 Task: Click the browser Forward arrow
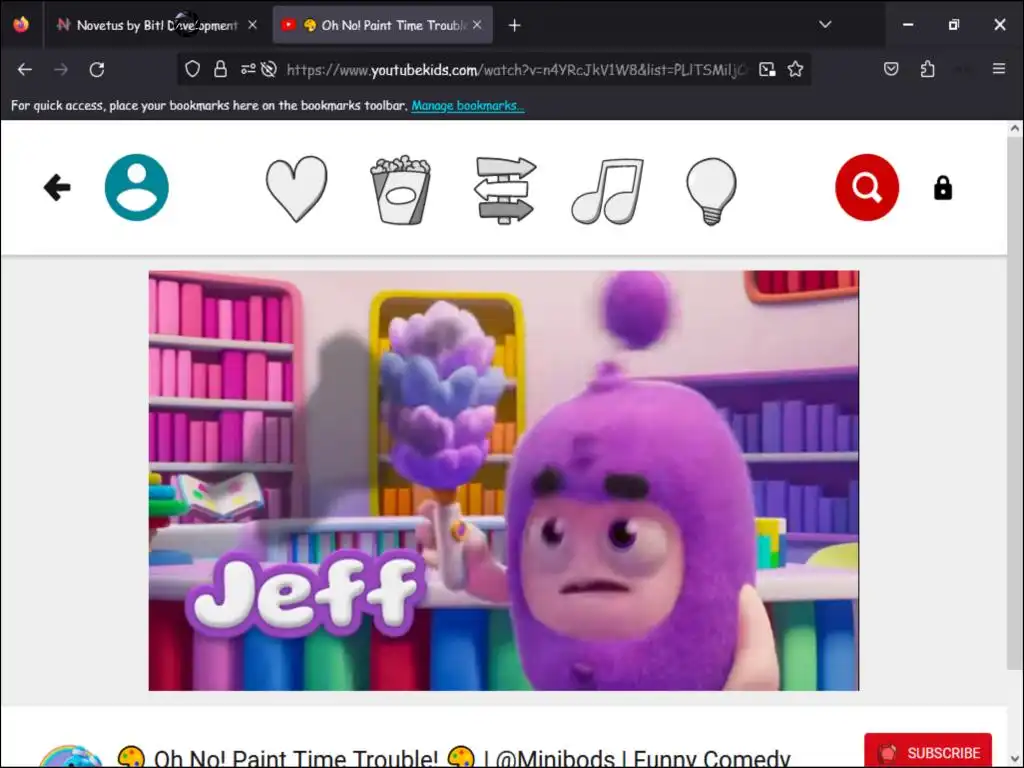pyautogui.click(x=61, y=69)
